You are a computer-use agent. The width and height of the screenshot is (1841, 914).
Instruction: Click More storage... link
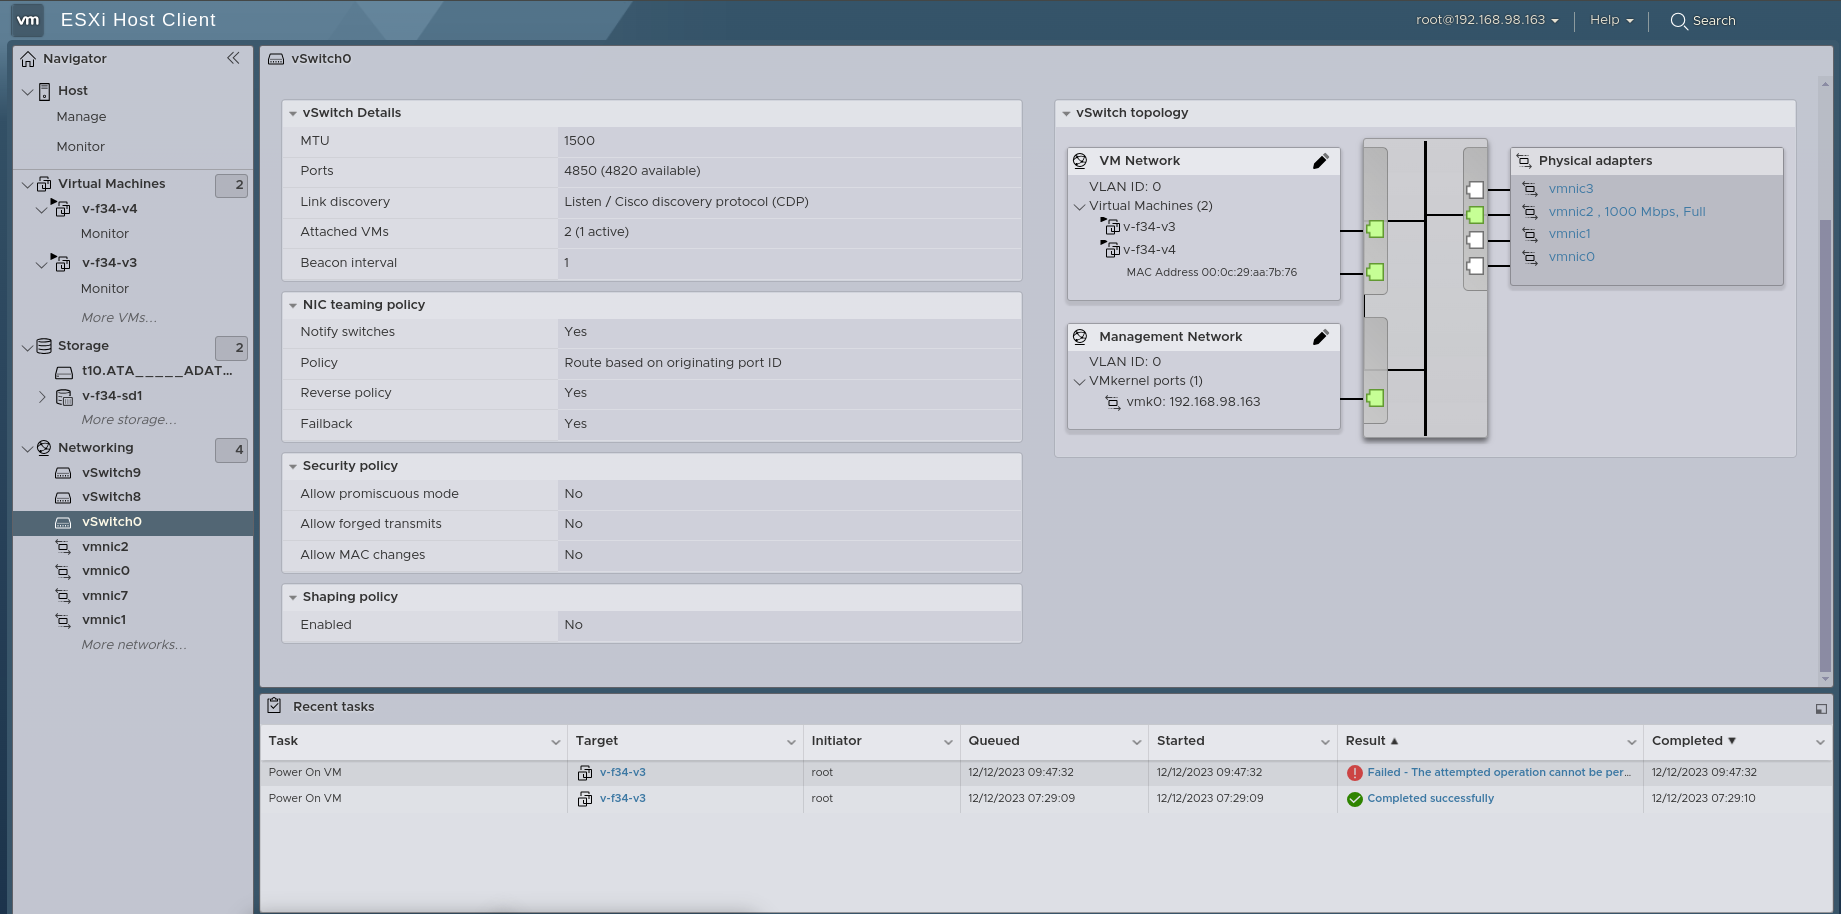tap(129, 420)
